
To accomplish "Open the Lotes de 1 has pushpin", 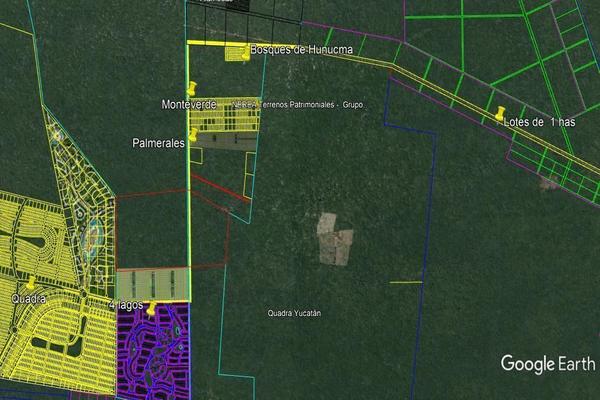I will [x=499, y=114].
